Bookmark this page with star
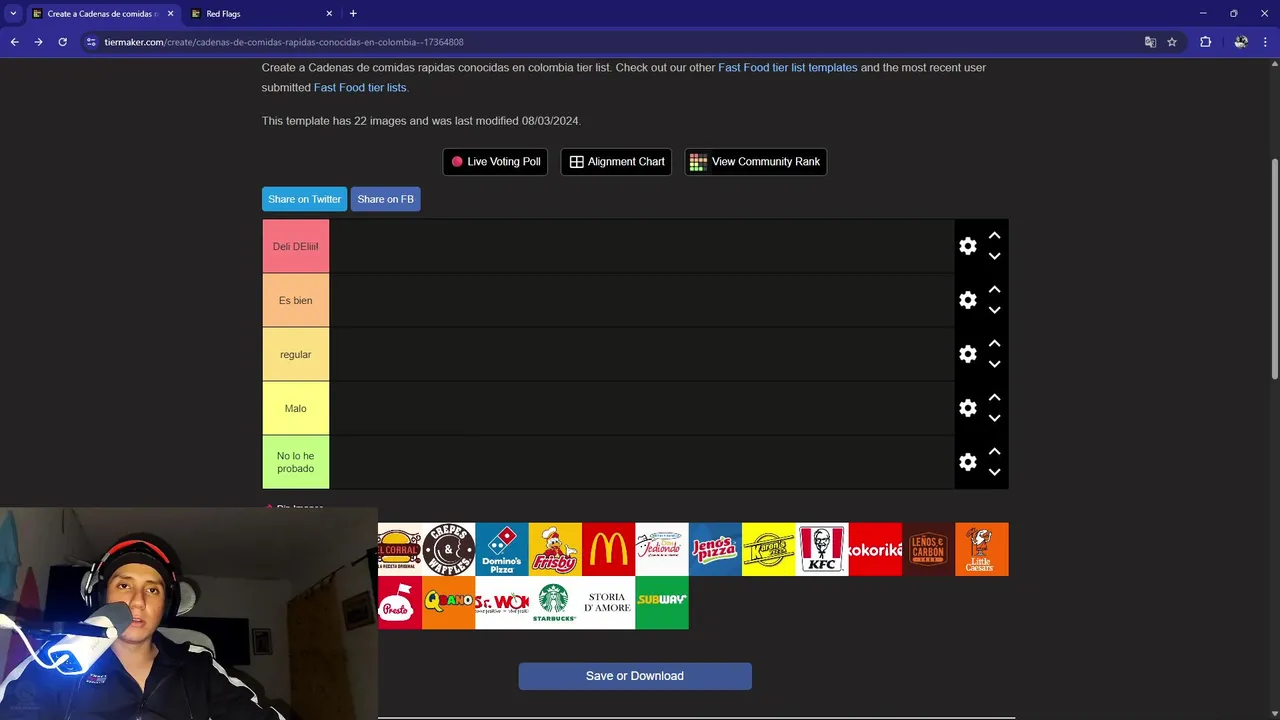 click(1172, 42)
